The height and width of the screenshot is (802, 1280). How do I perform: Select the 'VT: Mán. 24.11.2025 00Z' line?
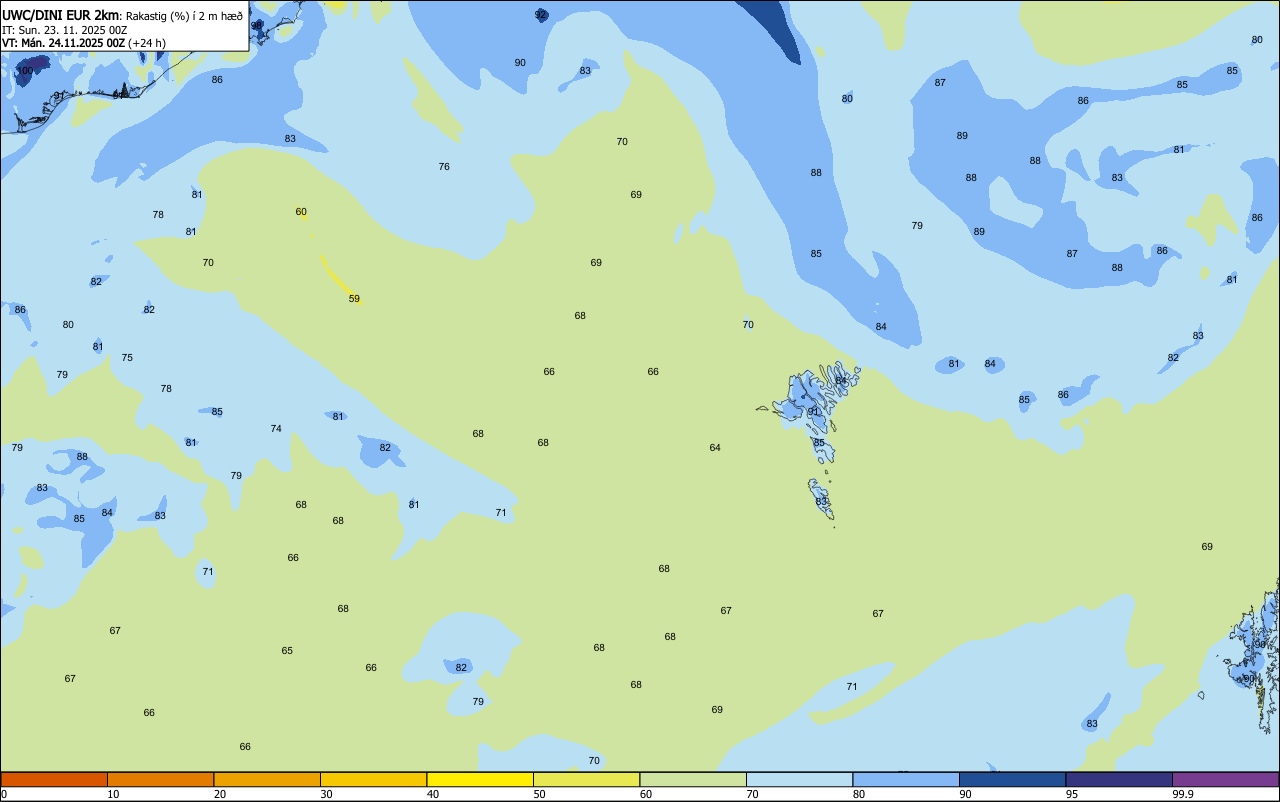[x=63, y=43]
